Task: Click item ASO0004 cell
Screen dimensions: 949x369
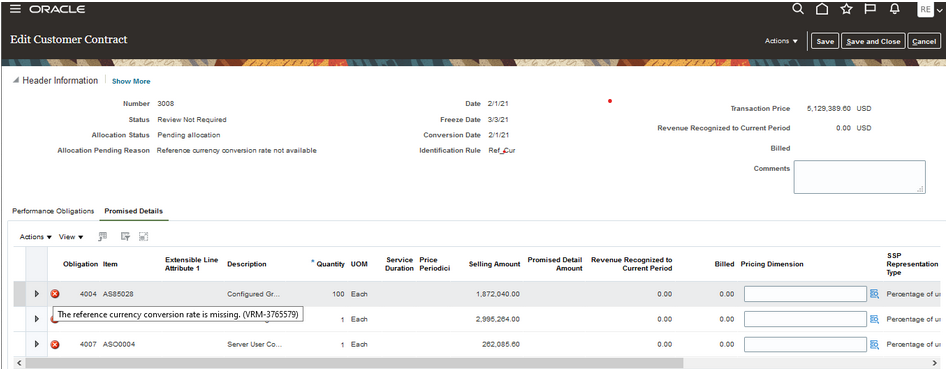Action: pyautogui.click(x=118, y=344)
